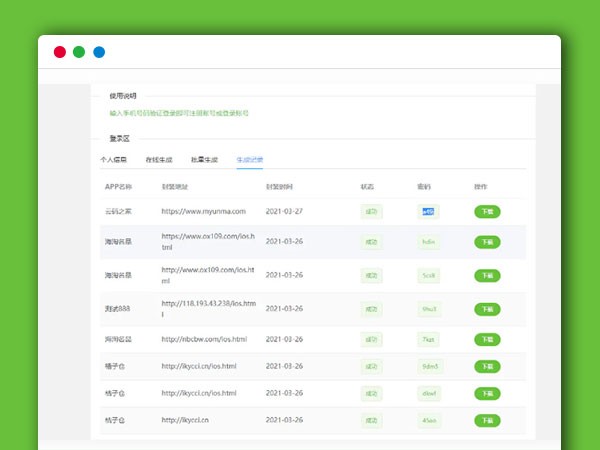The image size is (600, 450).
Task: Click the 测试888 app name cell
Action: (x=119, y=308)
